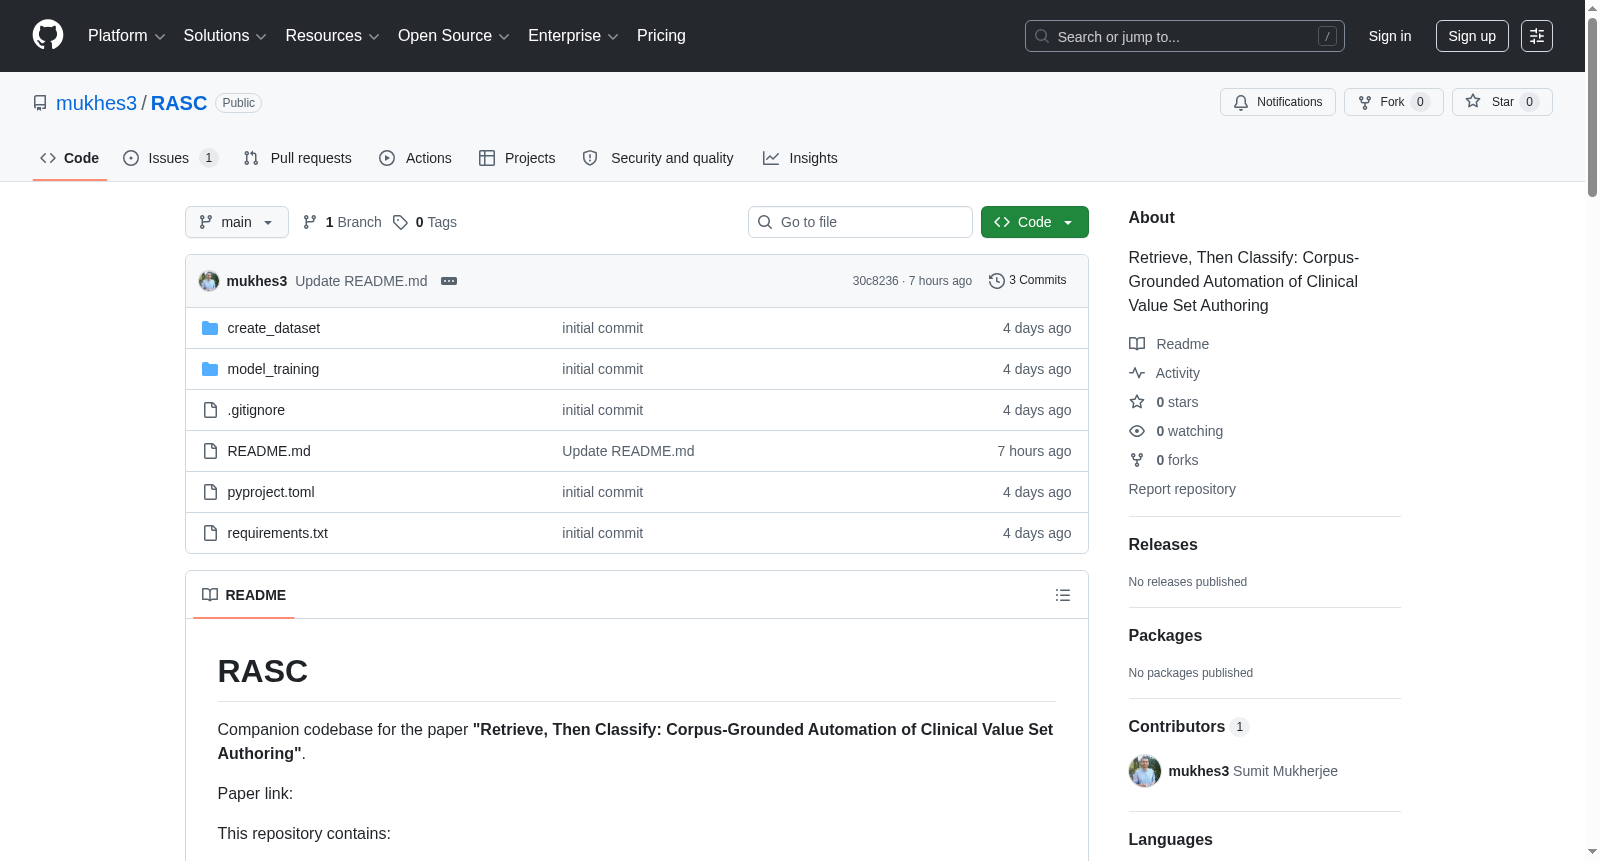
Task: Open mukhes3 Sumit Mukherjee contributor link
Action: point(1253,771)
